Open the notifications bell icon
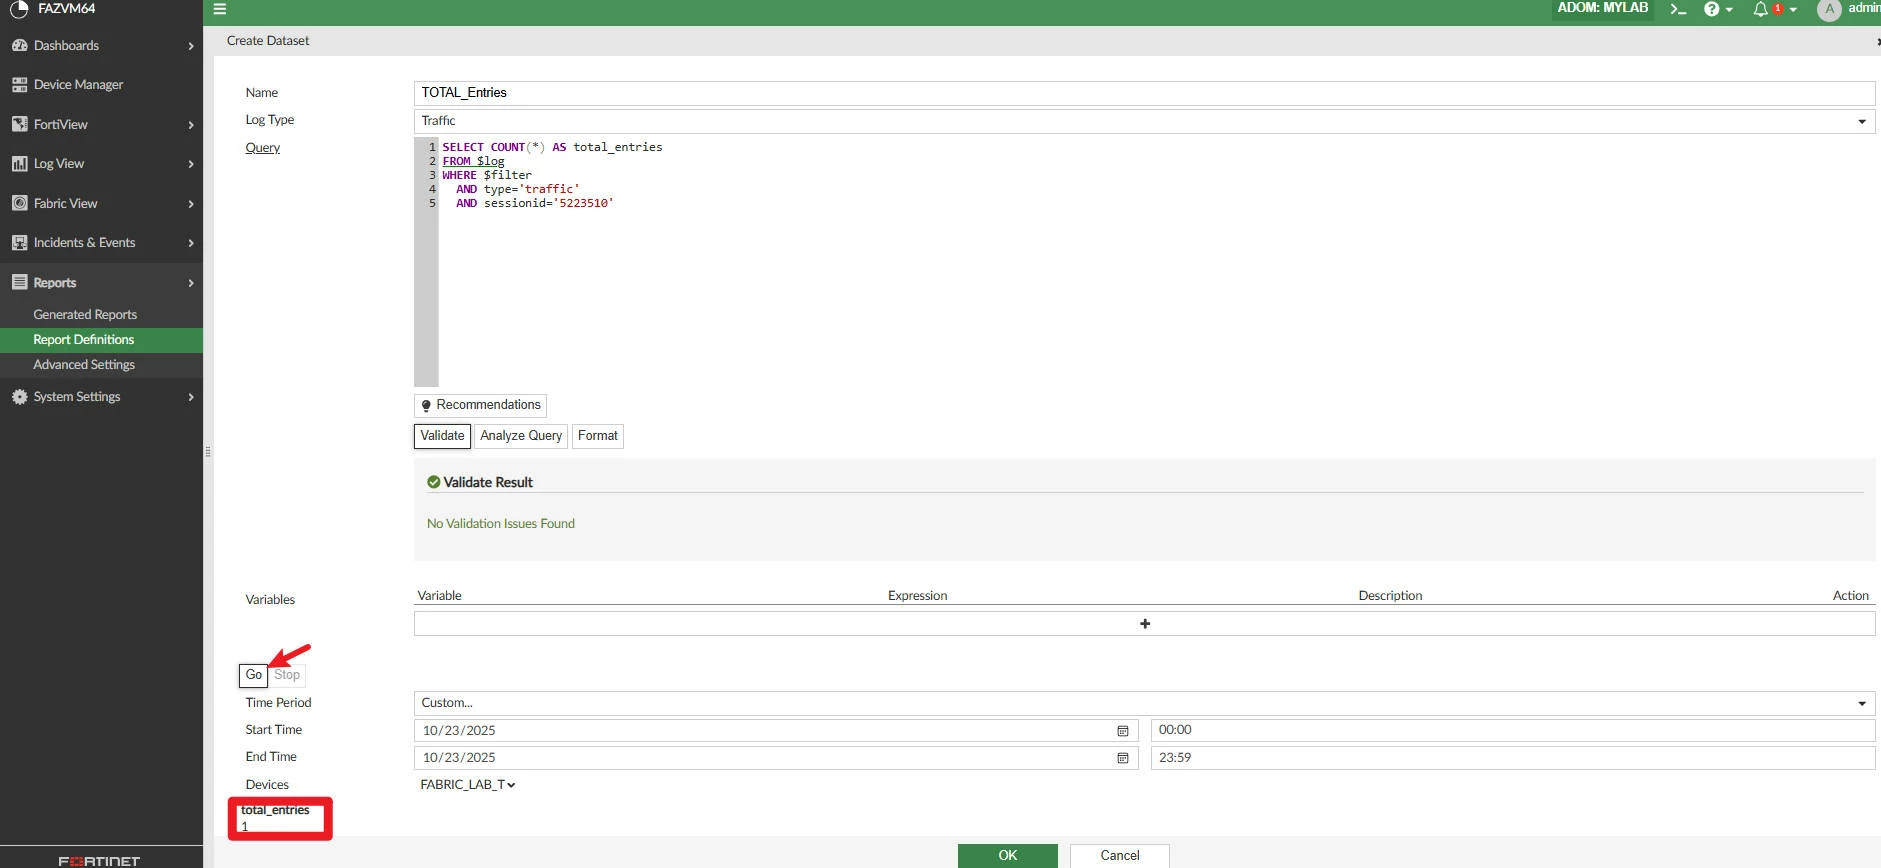 pyautogui.click(x=1774, y=9)
